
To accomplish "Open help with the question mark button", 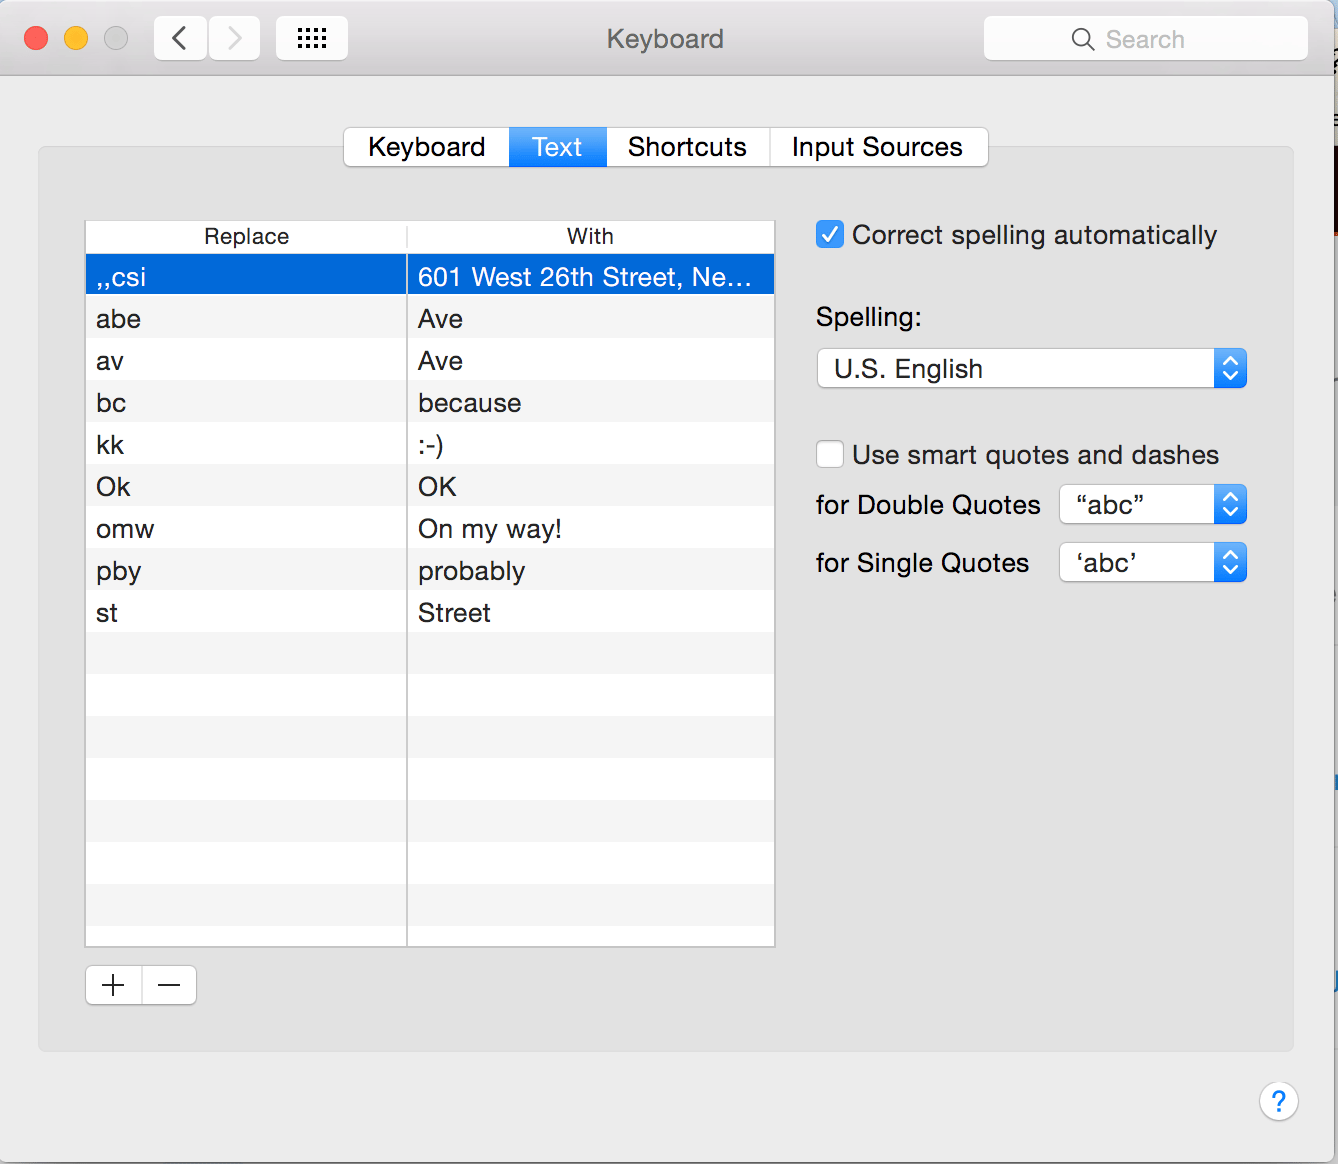I will click(x=1278, y=1101).
